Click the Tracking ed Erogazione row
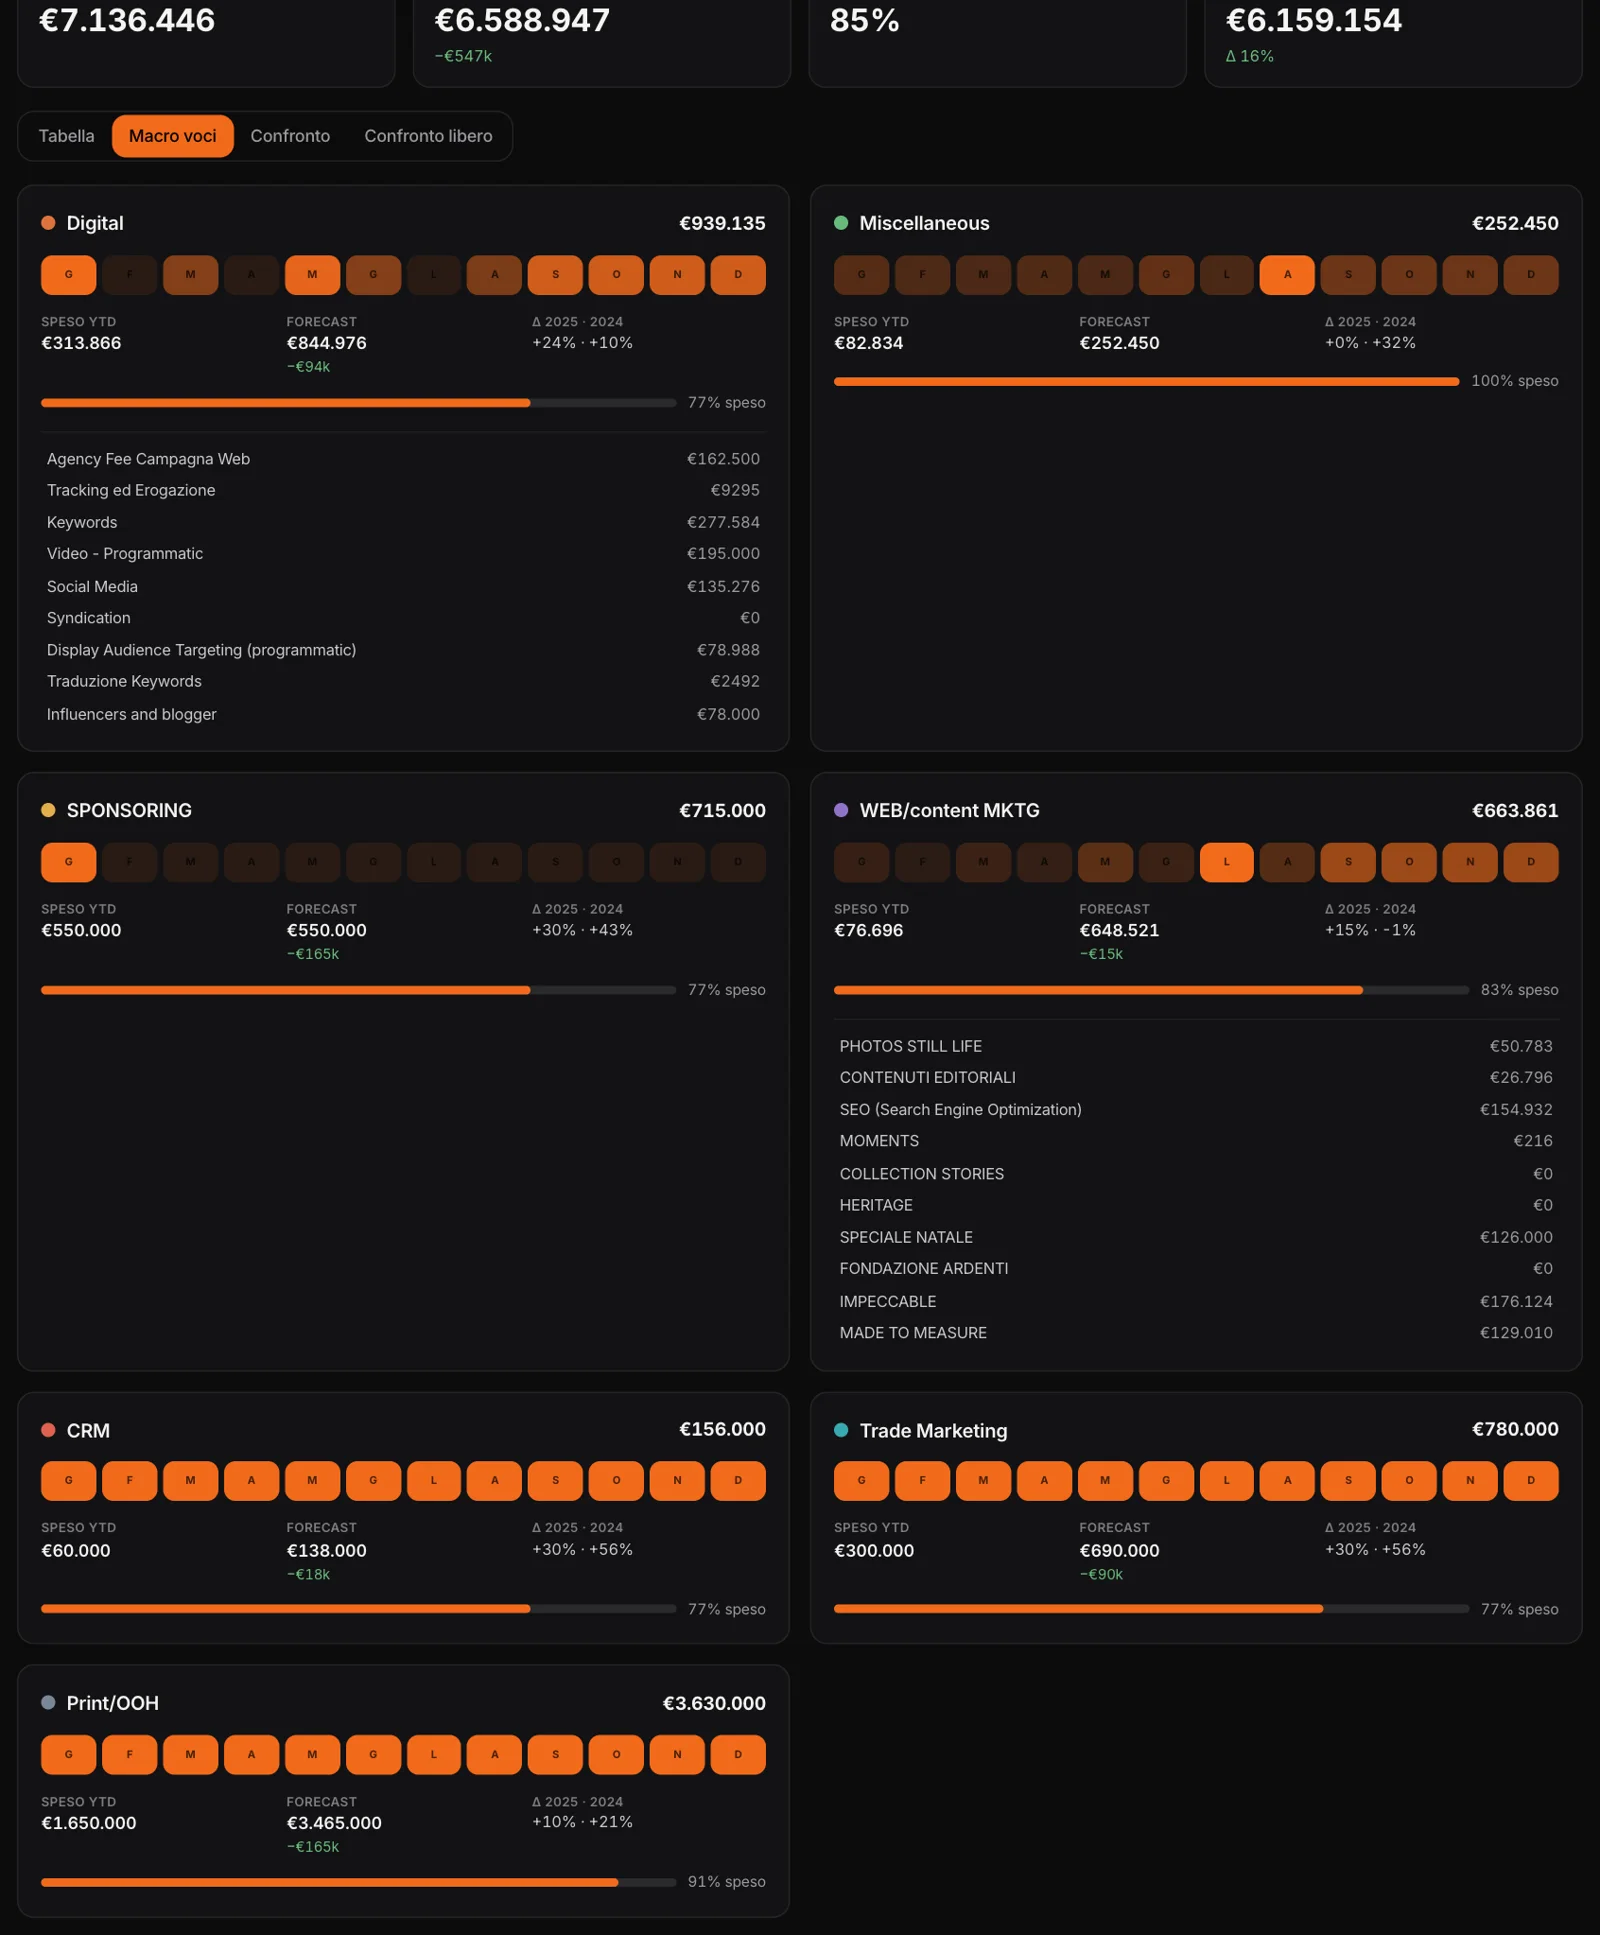 coord(403,490)
